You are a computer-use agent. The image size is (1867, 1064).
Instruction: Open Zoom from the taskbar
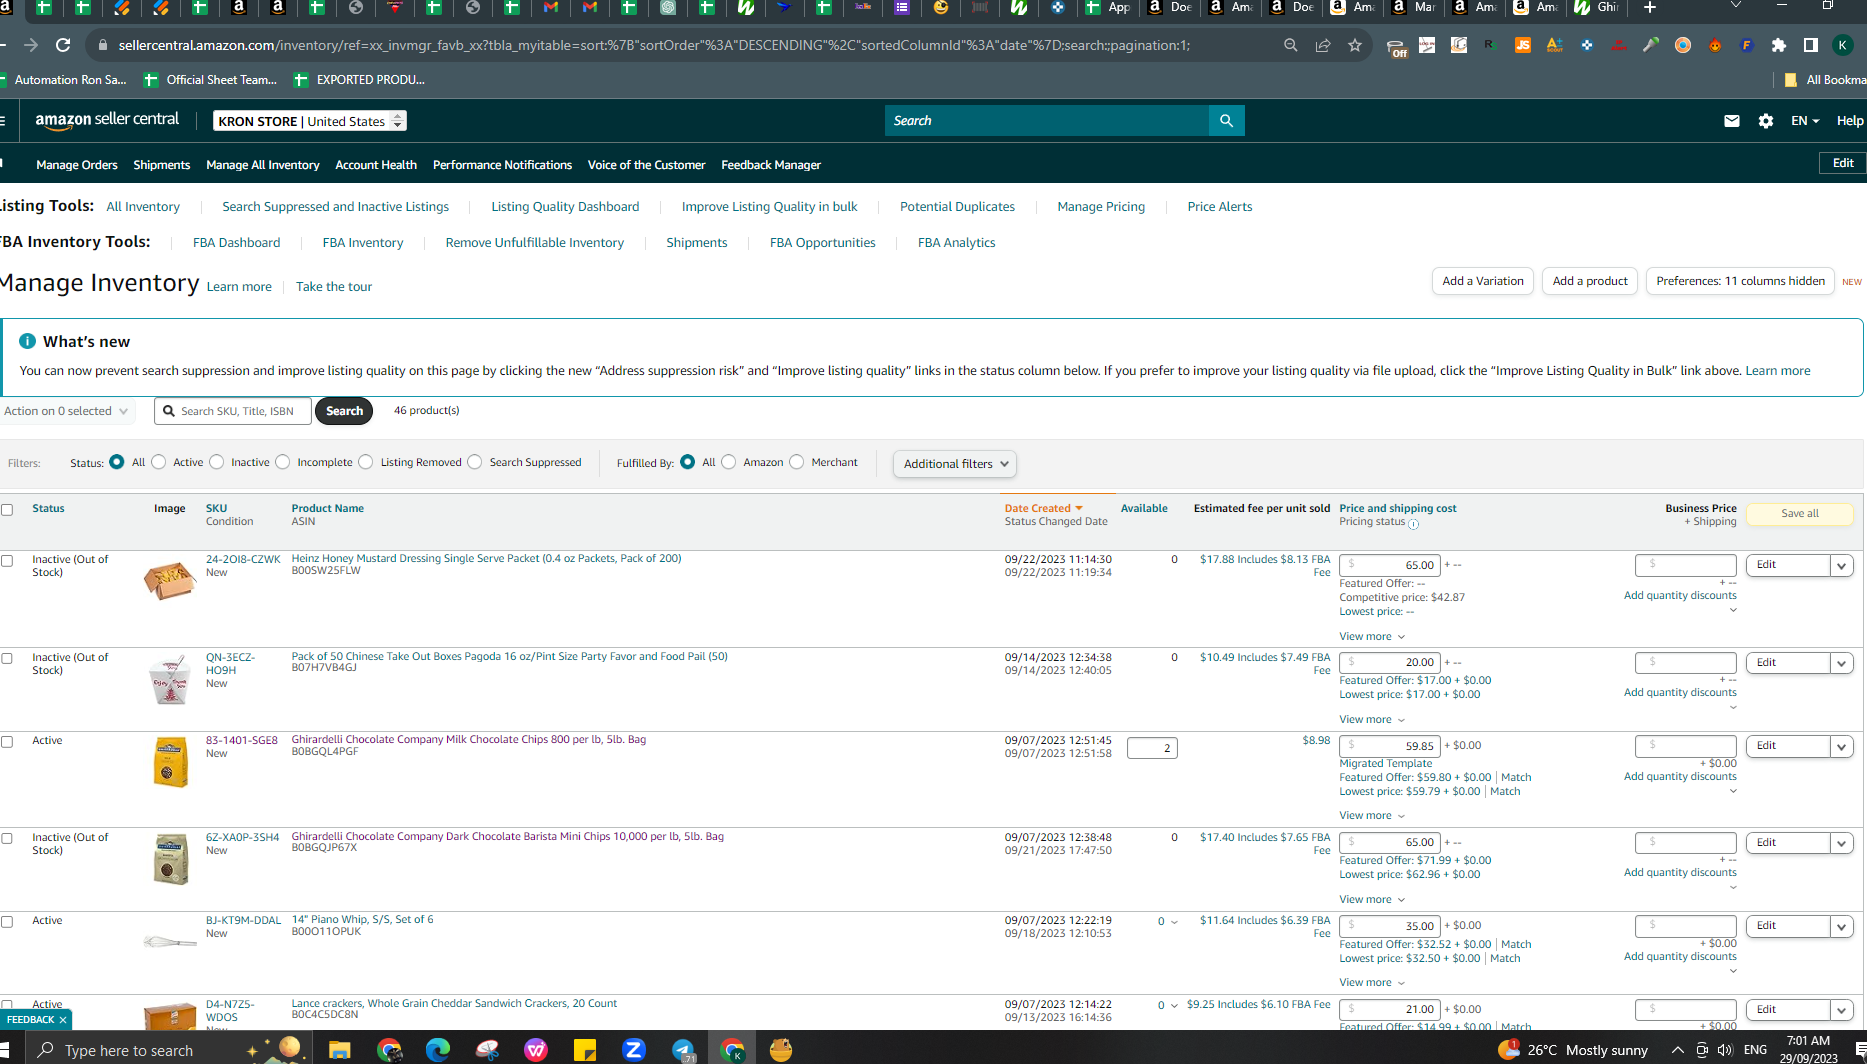click(634, 1050)
